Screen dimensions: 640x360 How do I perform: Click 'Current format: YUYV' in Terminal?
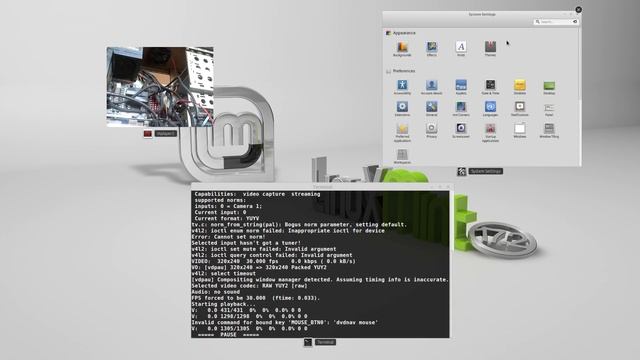pyautogui.click(x=227, y=218)
